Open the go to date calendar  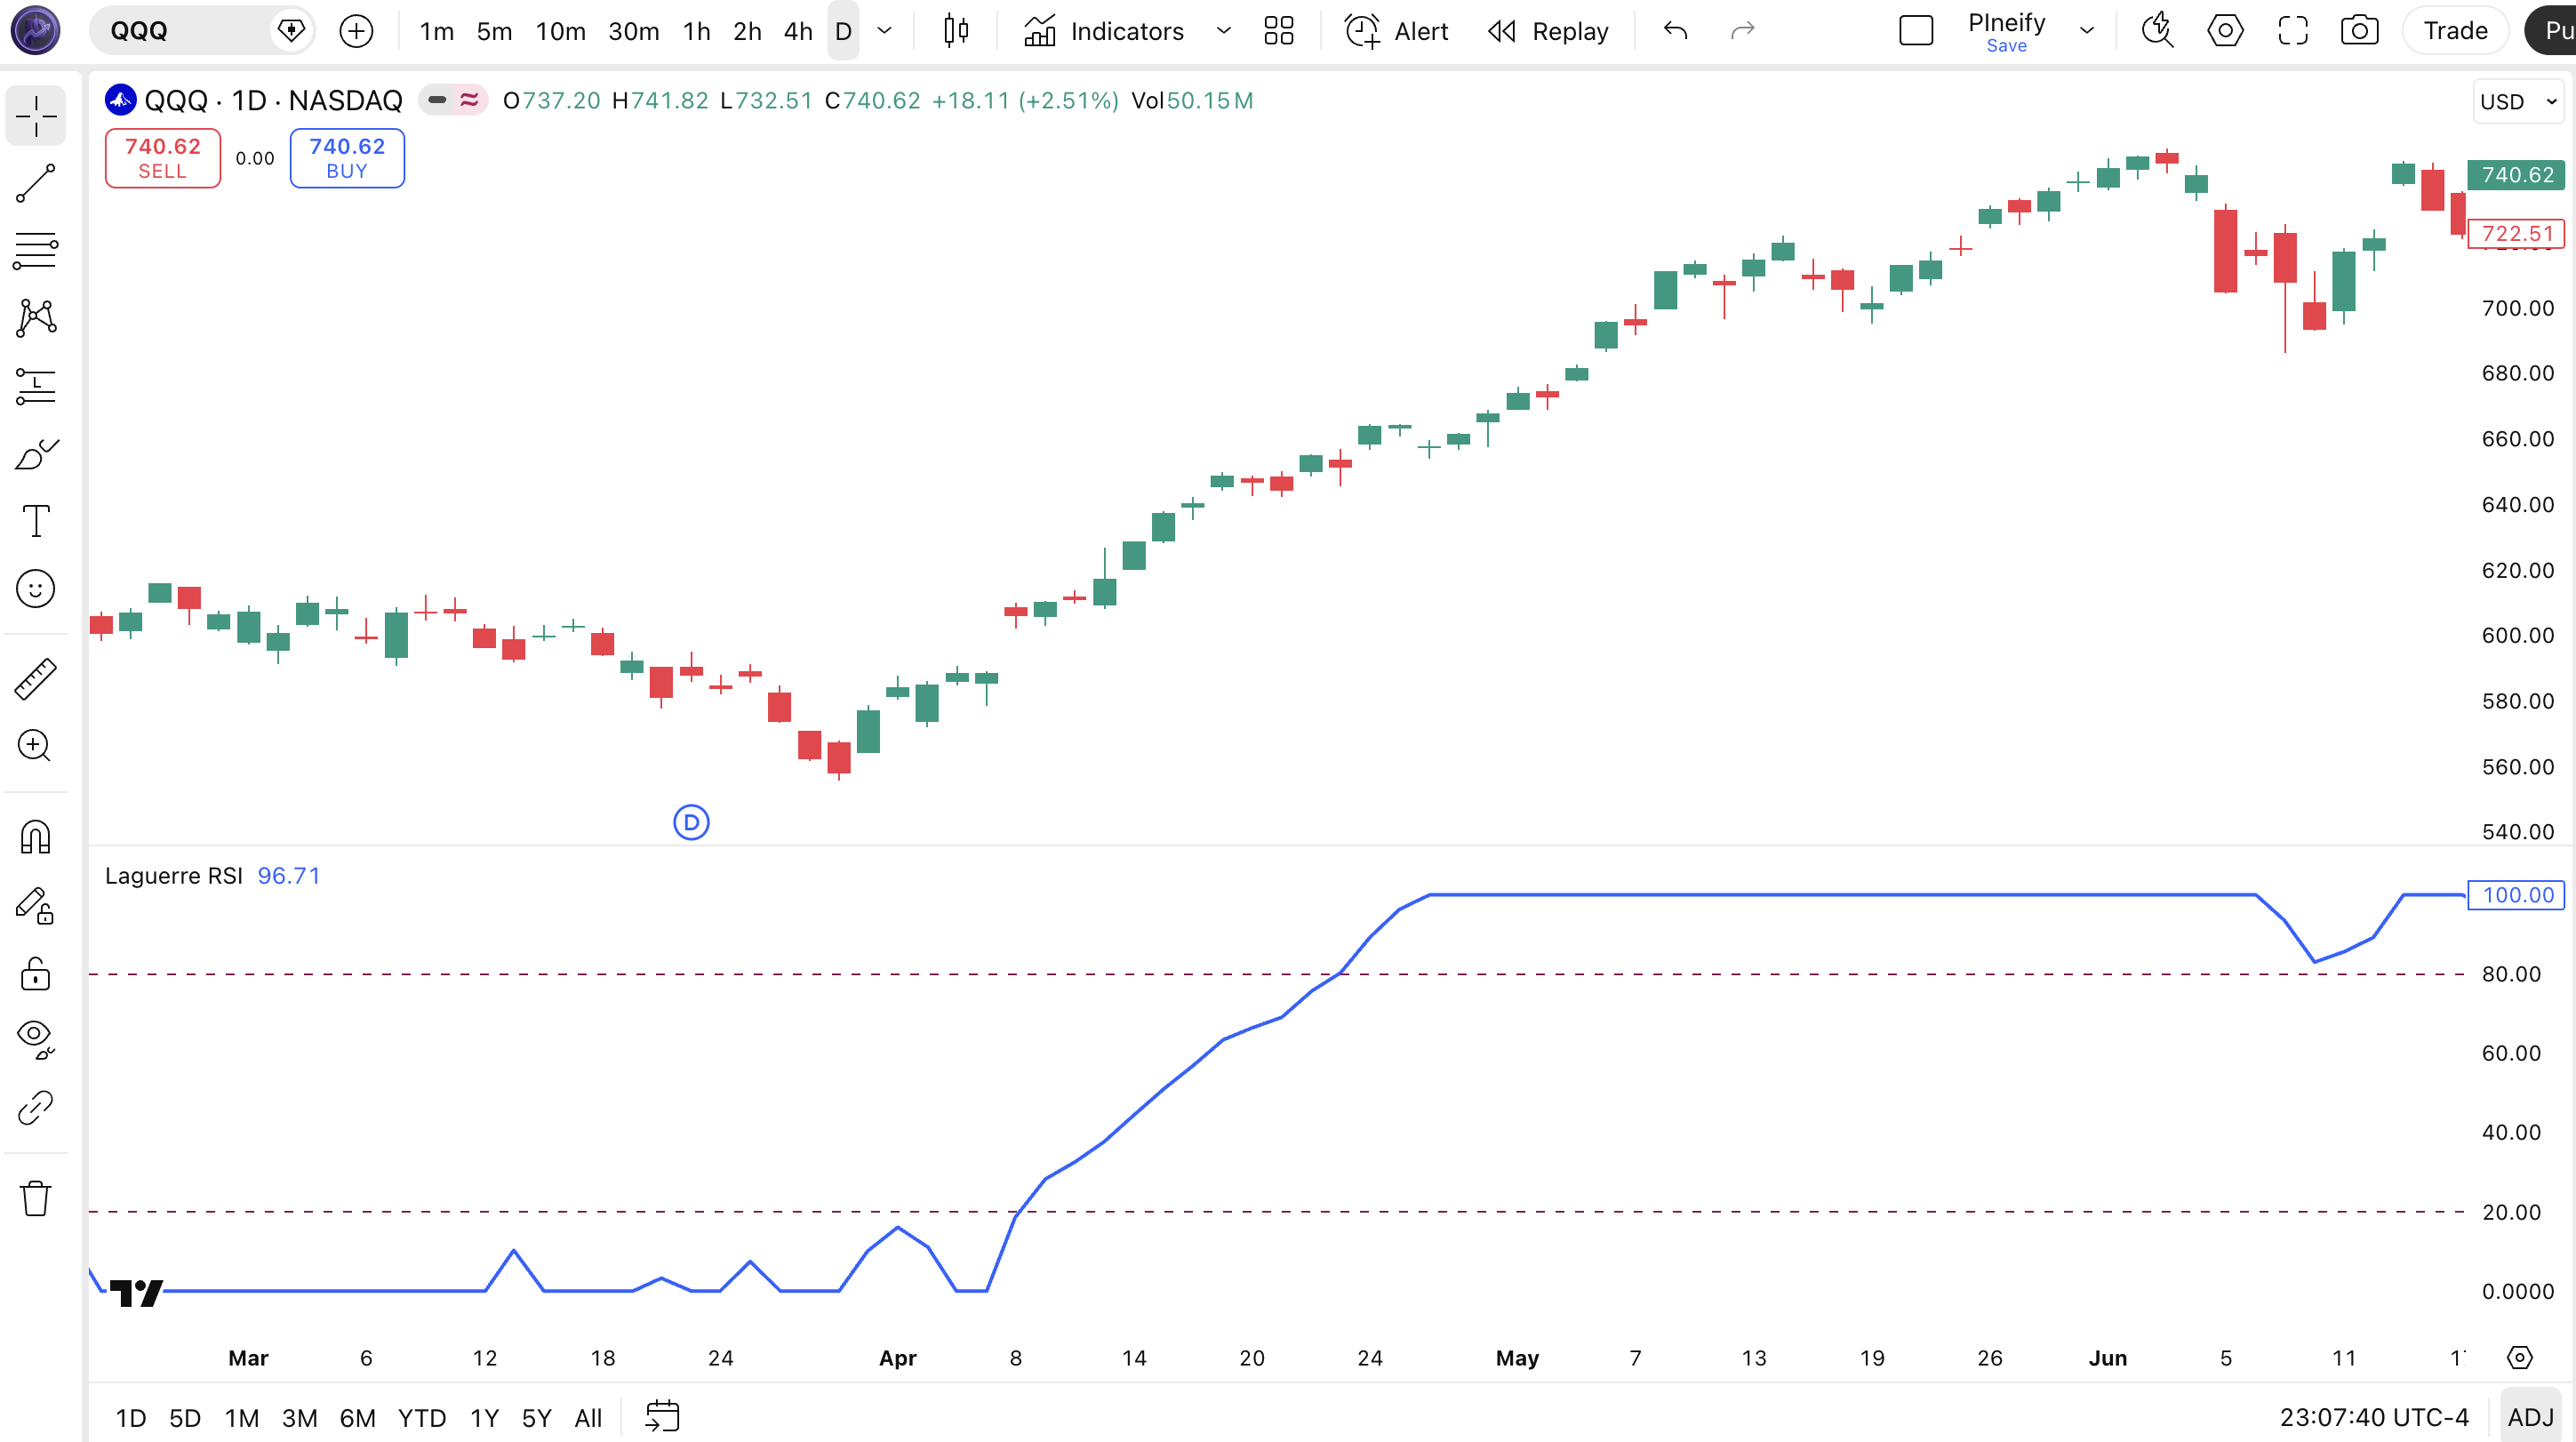pyautogui.click(x=662, y=1416)
